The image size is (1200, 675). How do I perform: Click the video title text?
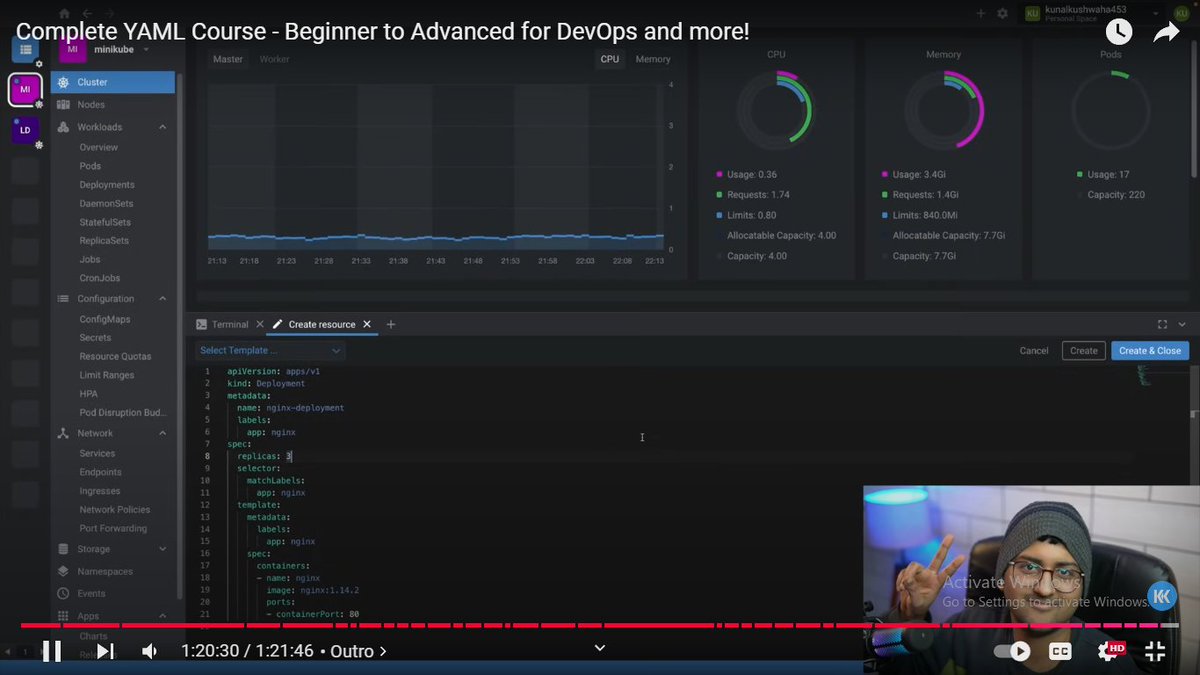point(383,31)
